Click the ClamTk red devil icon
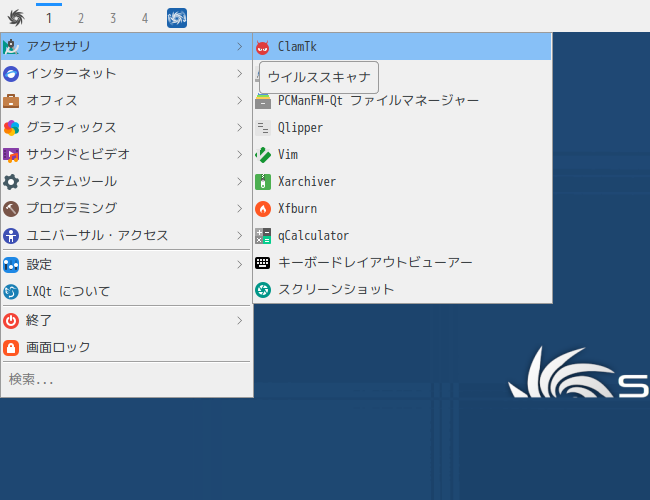Screen dimensions: 650x500 tap(263, 47)
